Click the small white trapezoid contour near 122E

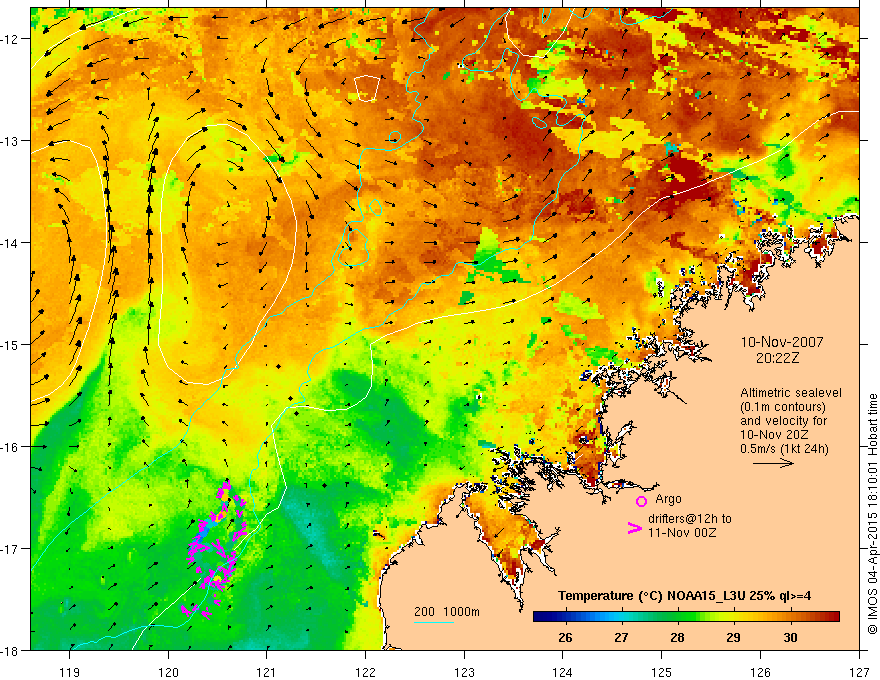(x=367, y=89)
